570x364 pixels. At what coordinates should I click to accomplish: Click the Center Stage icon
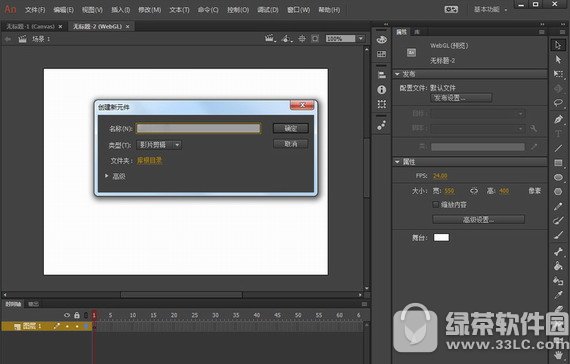[302, 39]
